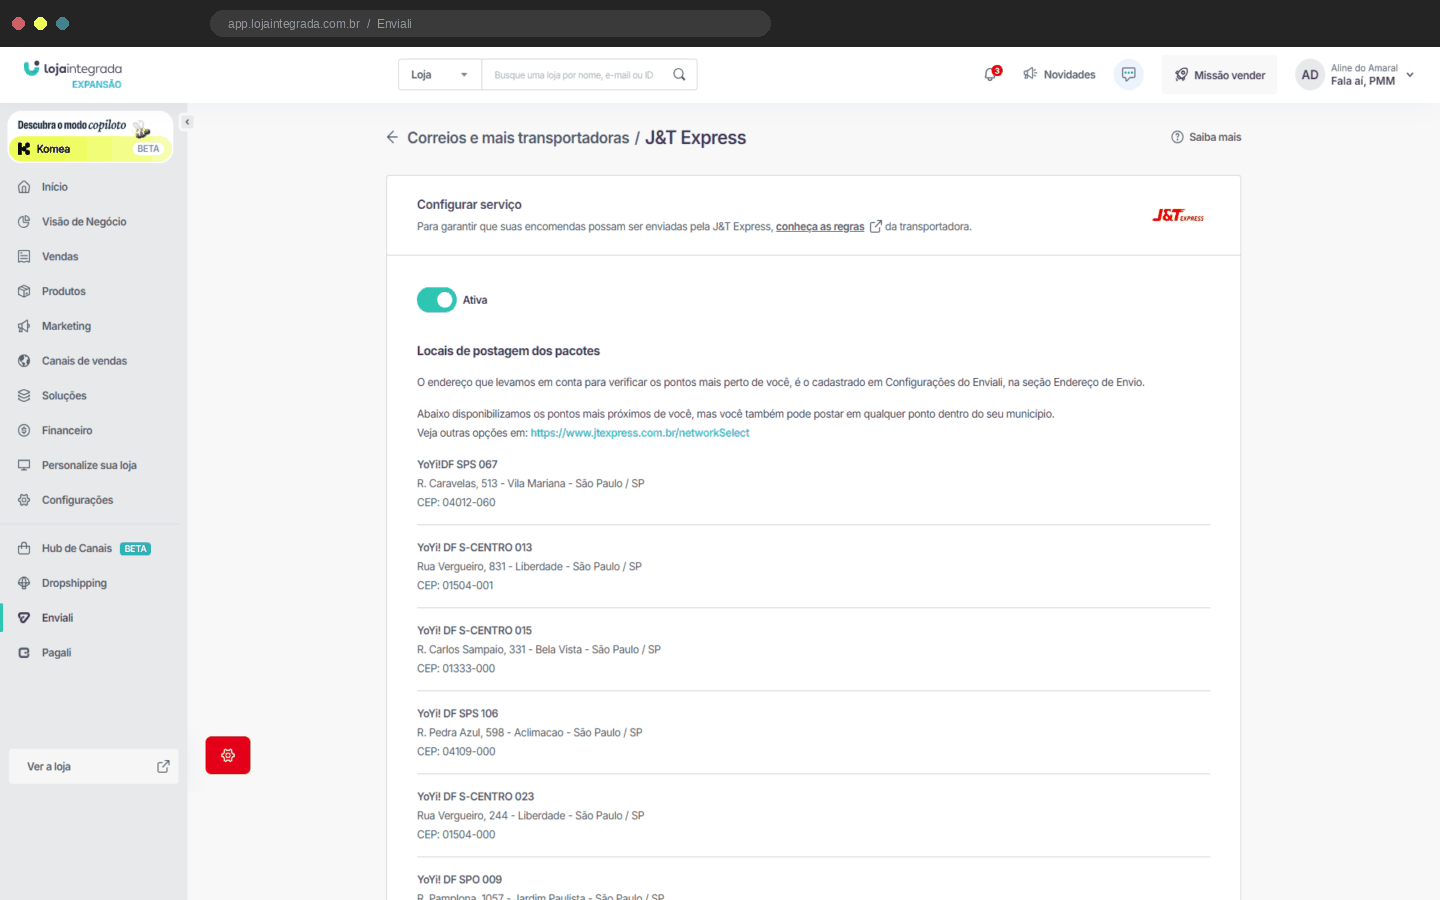Open the Loja search type dropdown
Viewport: 1440px width, 900px height.
pos(440,75)
